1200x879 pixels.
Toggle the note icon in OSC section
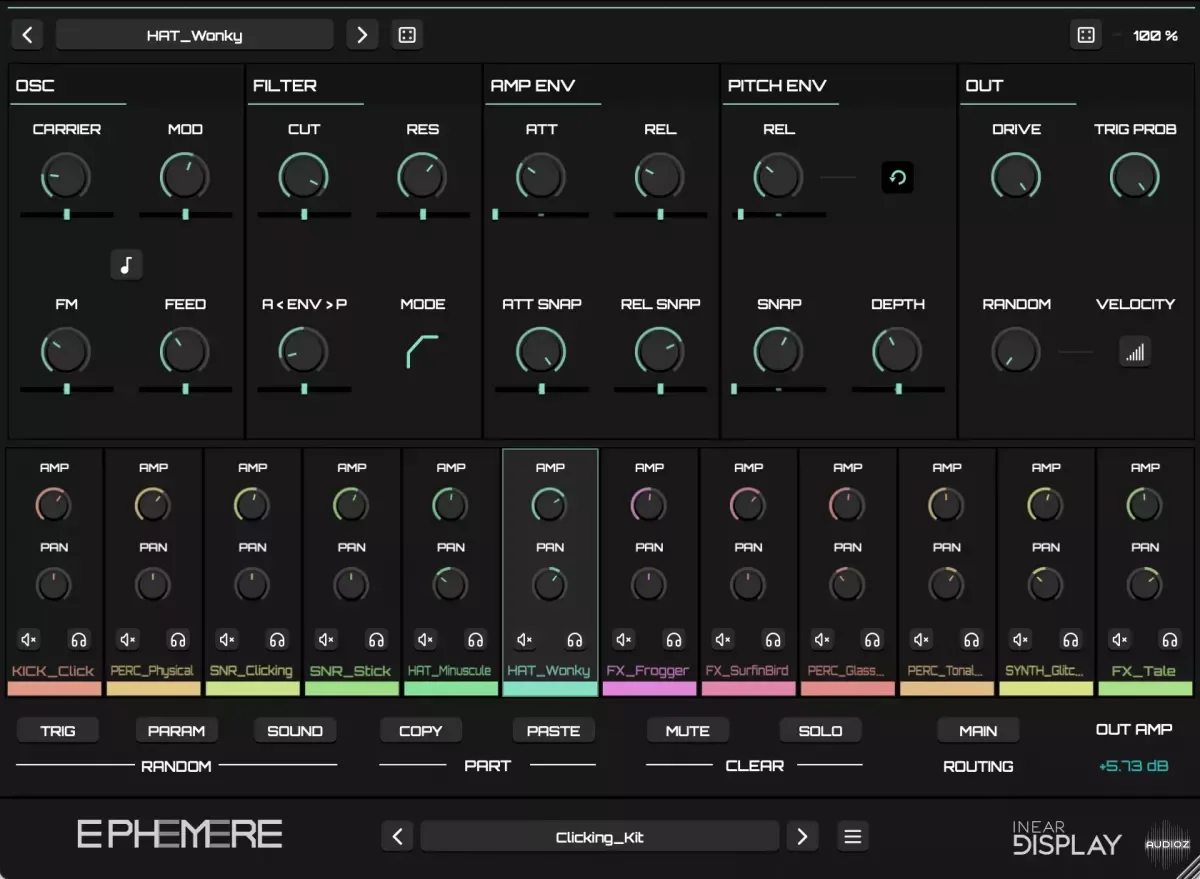tap(126, 265)
